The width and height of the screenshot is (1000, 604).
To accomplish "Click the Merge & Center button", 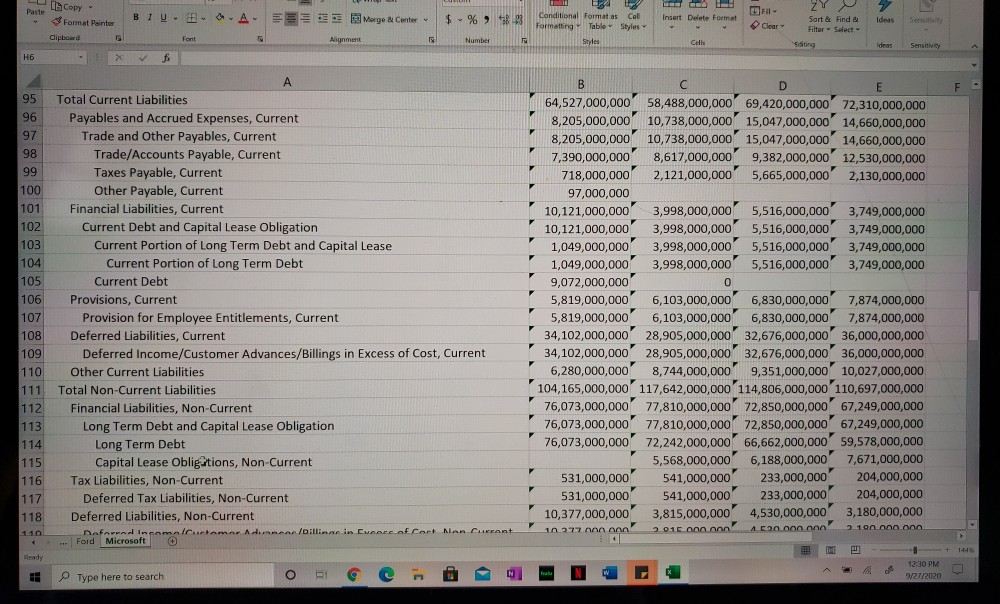I will click(384, 19).
